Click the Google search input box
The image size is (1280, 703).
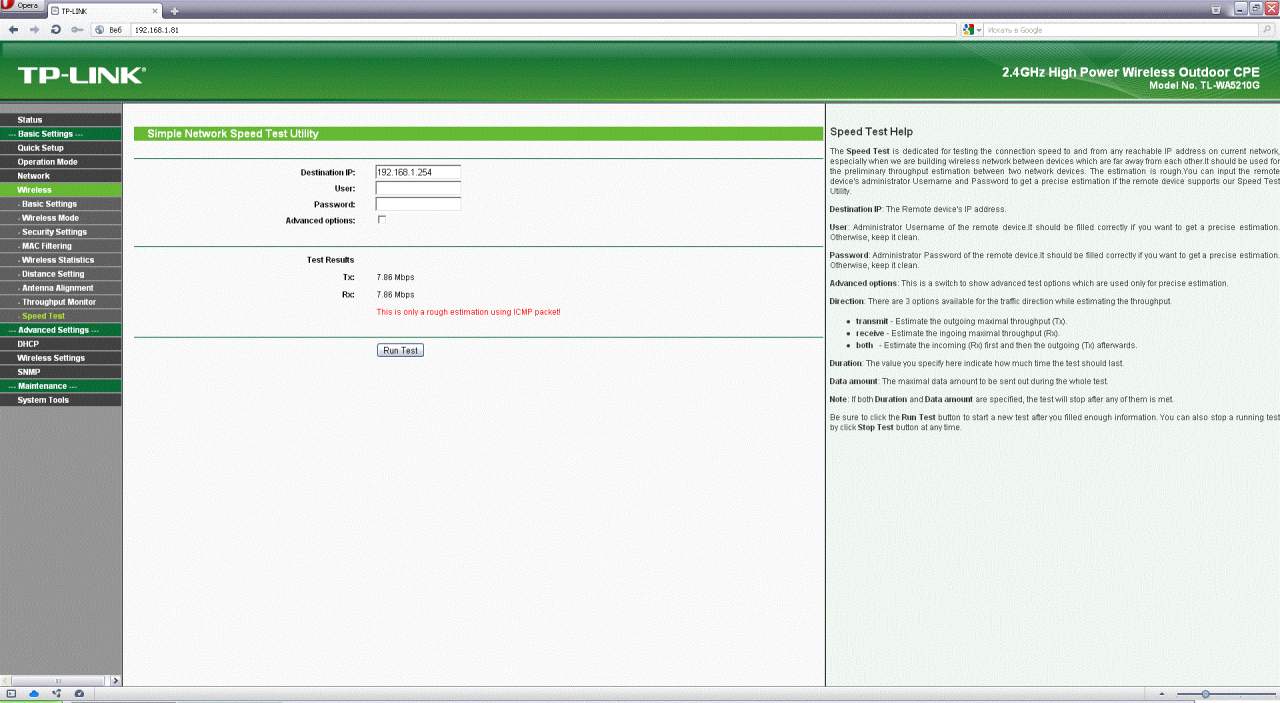tap(1122, 30)
